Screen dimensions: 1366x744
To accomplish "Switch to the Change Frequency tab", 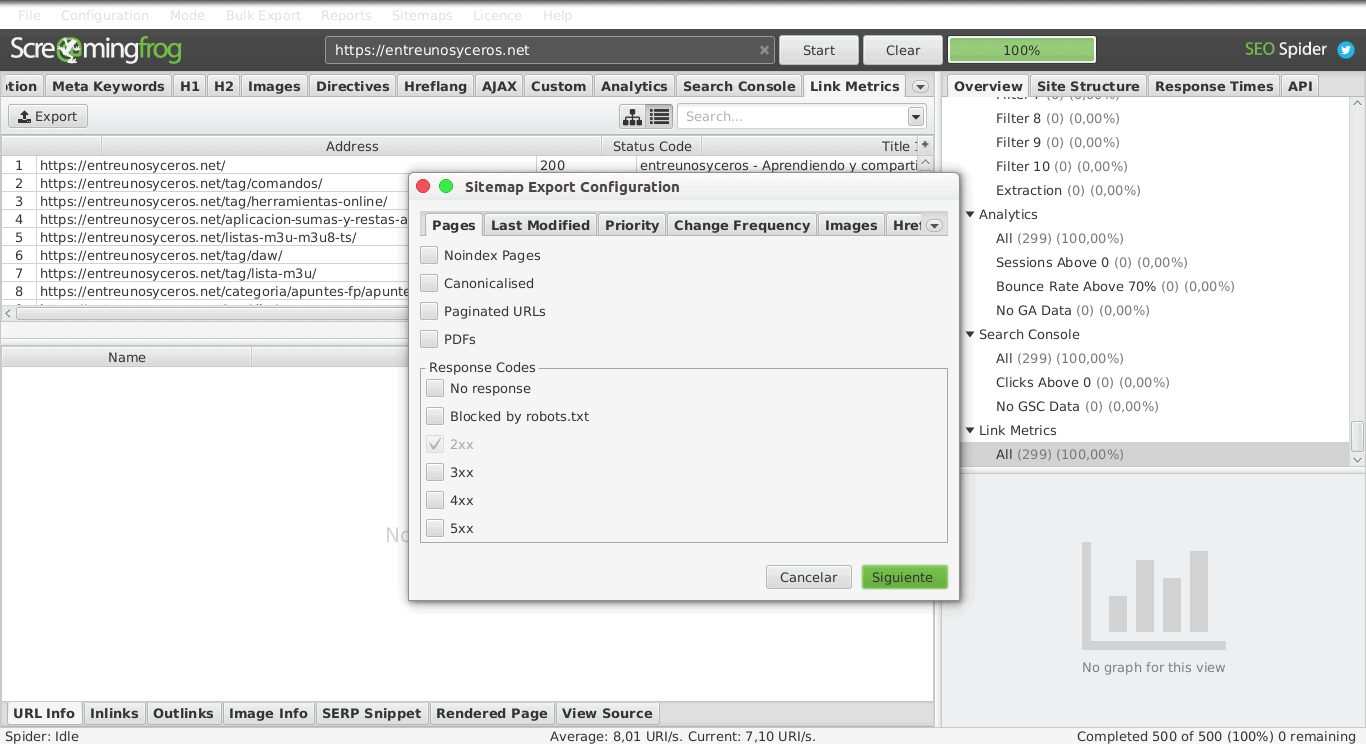I will (x=742, y=225).
